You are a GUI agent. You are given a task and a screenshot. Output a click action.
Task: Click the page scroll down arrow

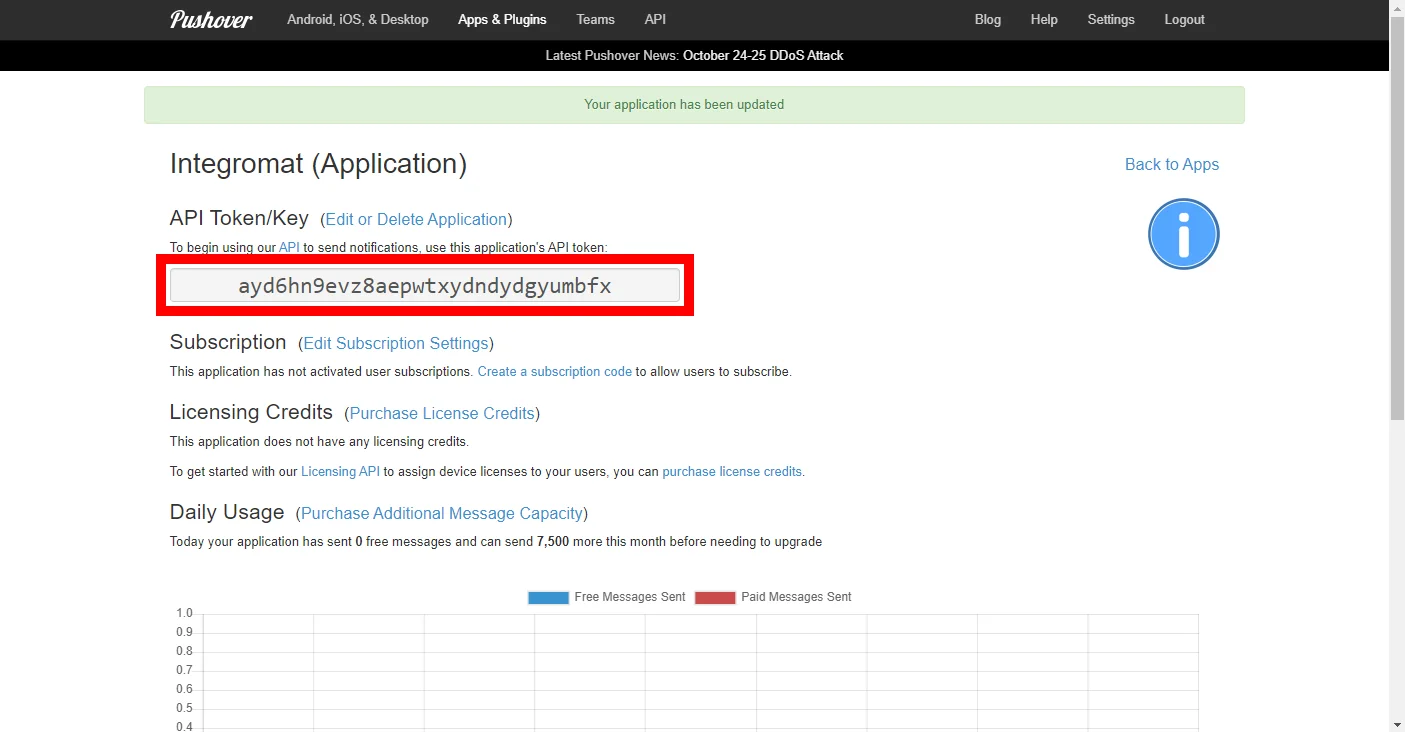[1397, 724]
